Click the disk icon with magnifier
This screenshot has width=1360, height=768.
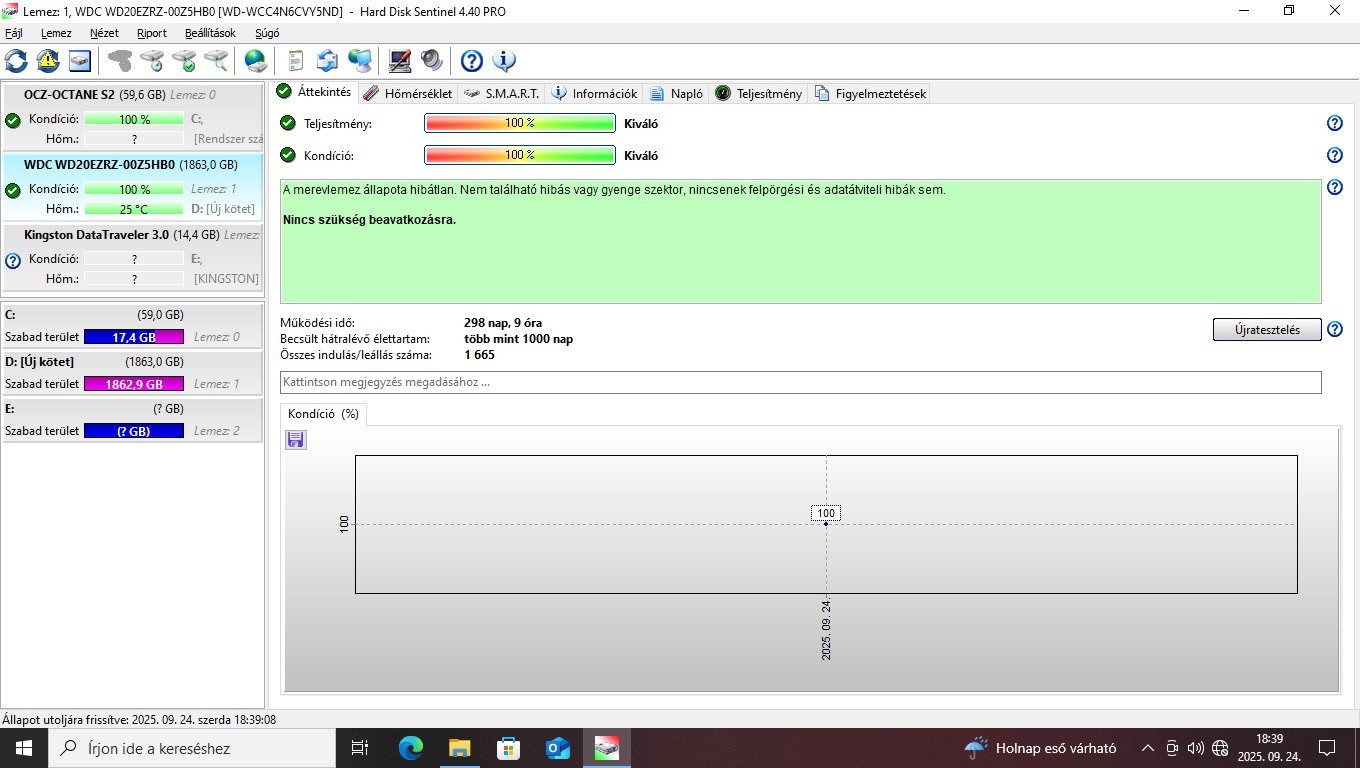click(x=216, y=61)
